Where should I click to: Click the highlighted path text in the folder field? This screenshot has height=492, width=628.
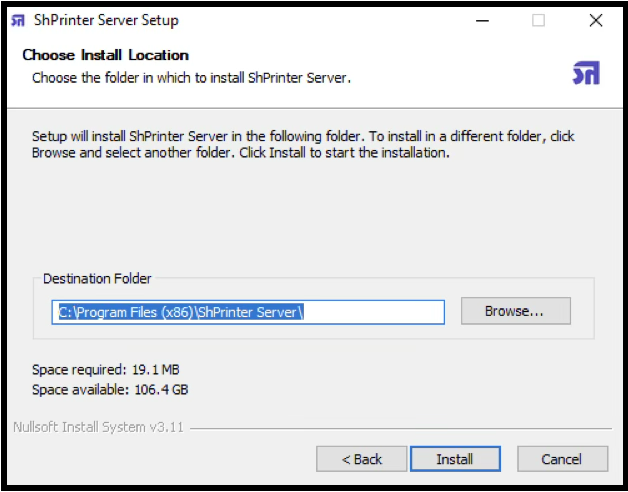point(180,312)
